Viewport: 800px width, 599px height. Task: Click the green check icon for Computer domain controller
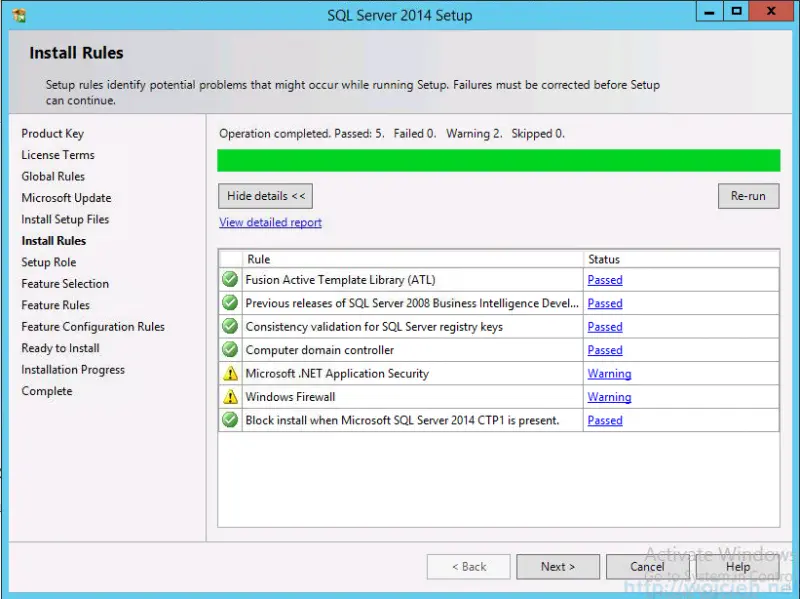point(229,350)
